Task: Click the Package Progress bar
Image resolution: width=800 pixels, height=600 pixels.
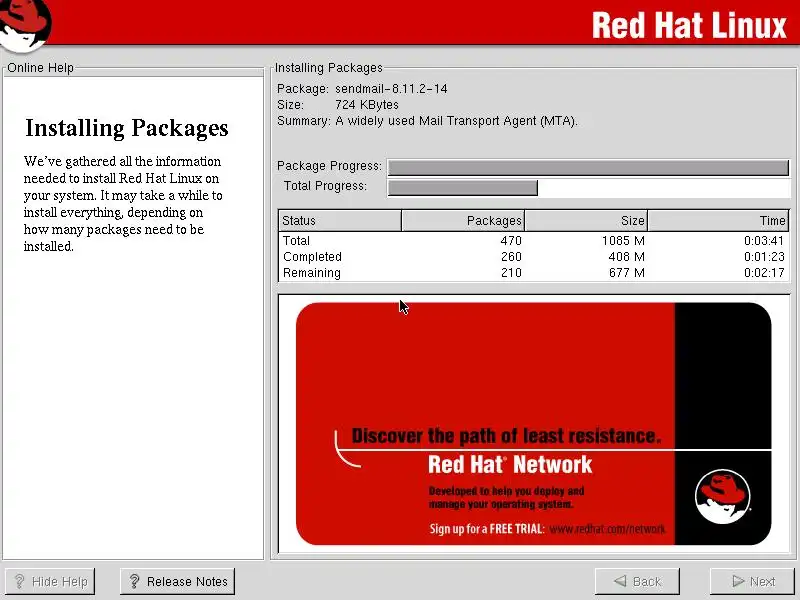Action: 588,167
